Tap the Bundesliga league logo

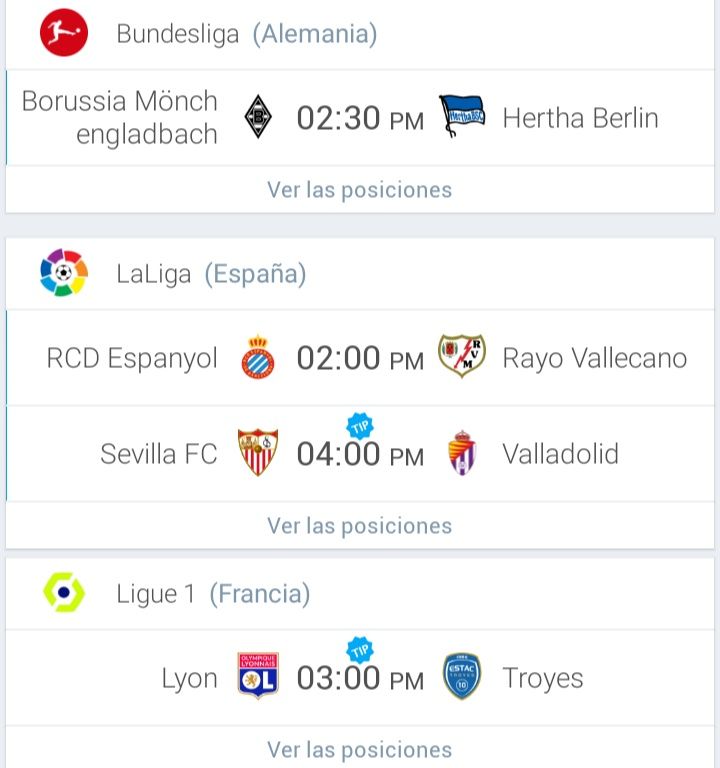coord(64,32)
